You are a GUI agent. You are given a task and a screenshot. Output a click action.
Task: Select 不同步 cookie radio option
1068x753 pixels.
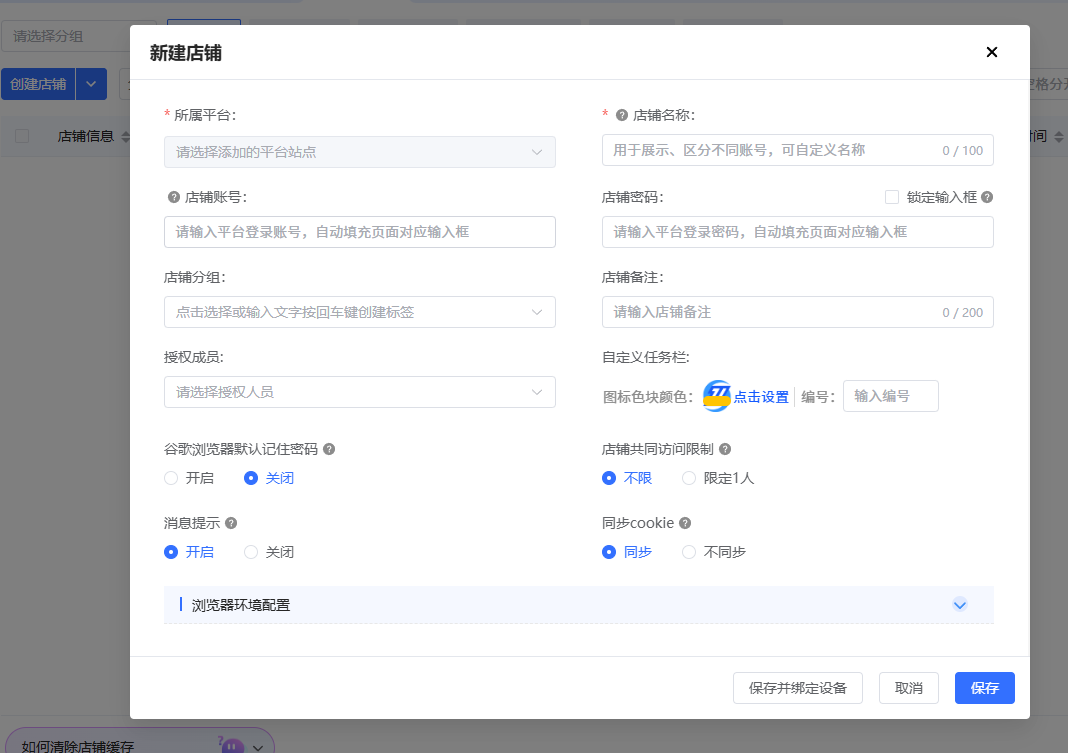(689, 552)
